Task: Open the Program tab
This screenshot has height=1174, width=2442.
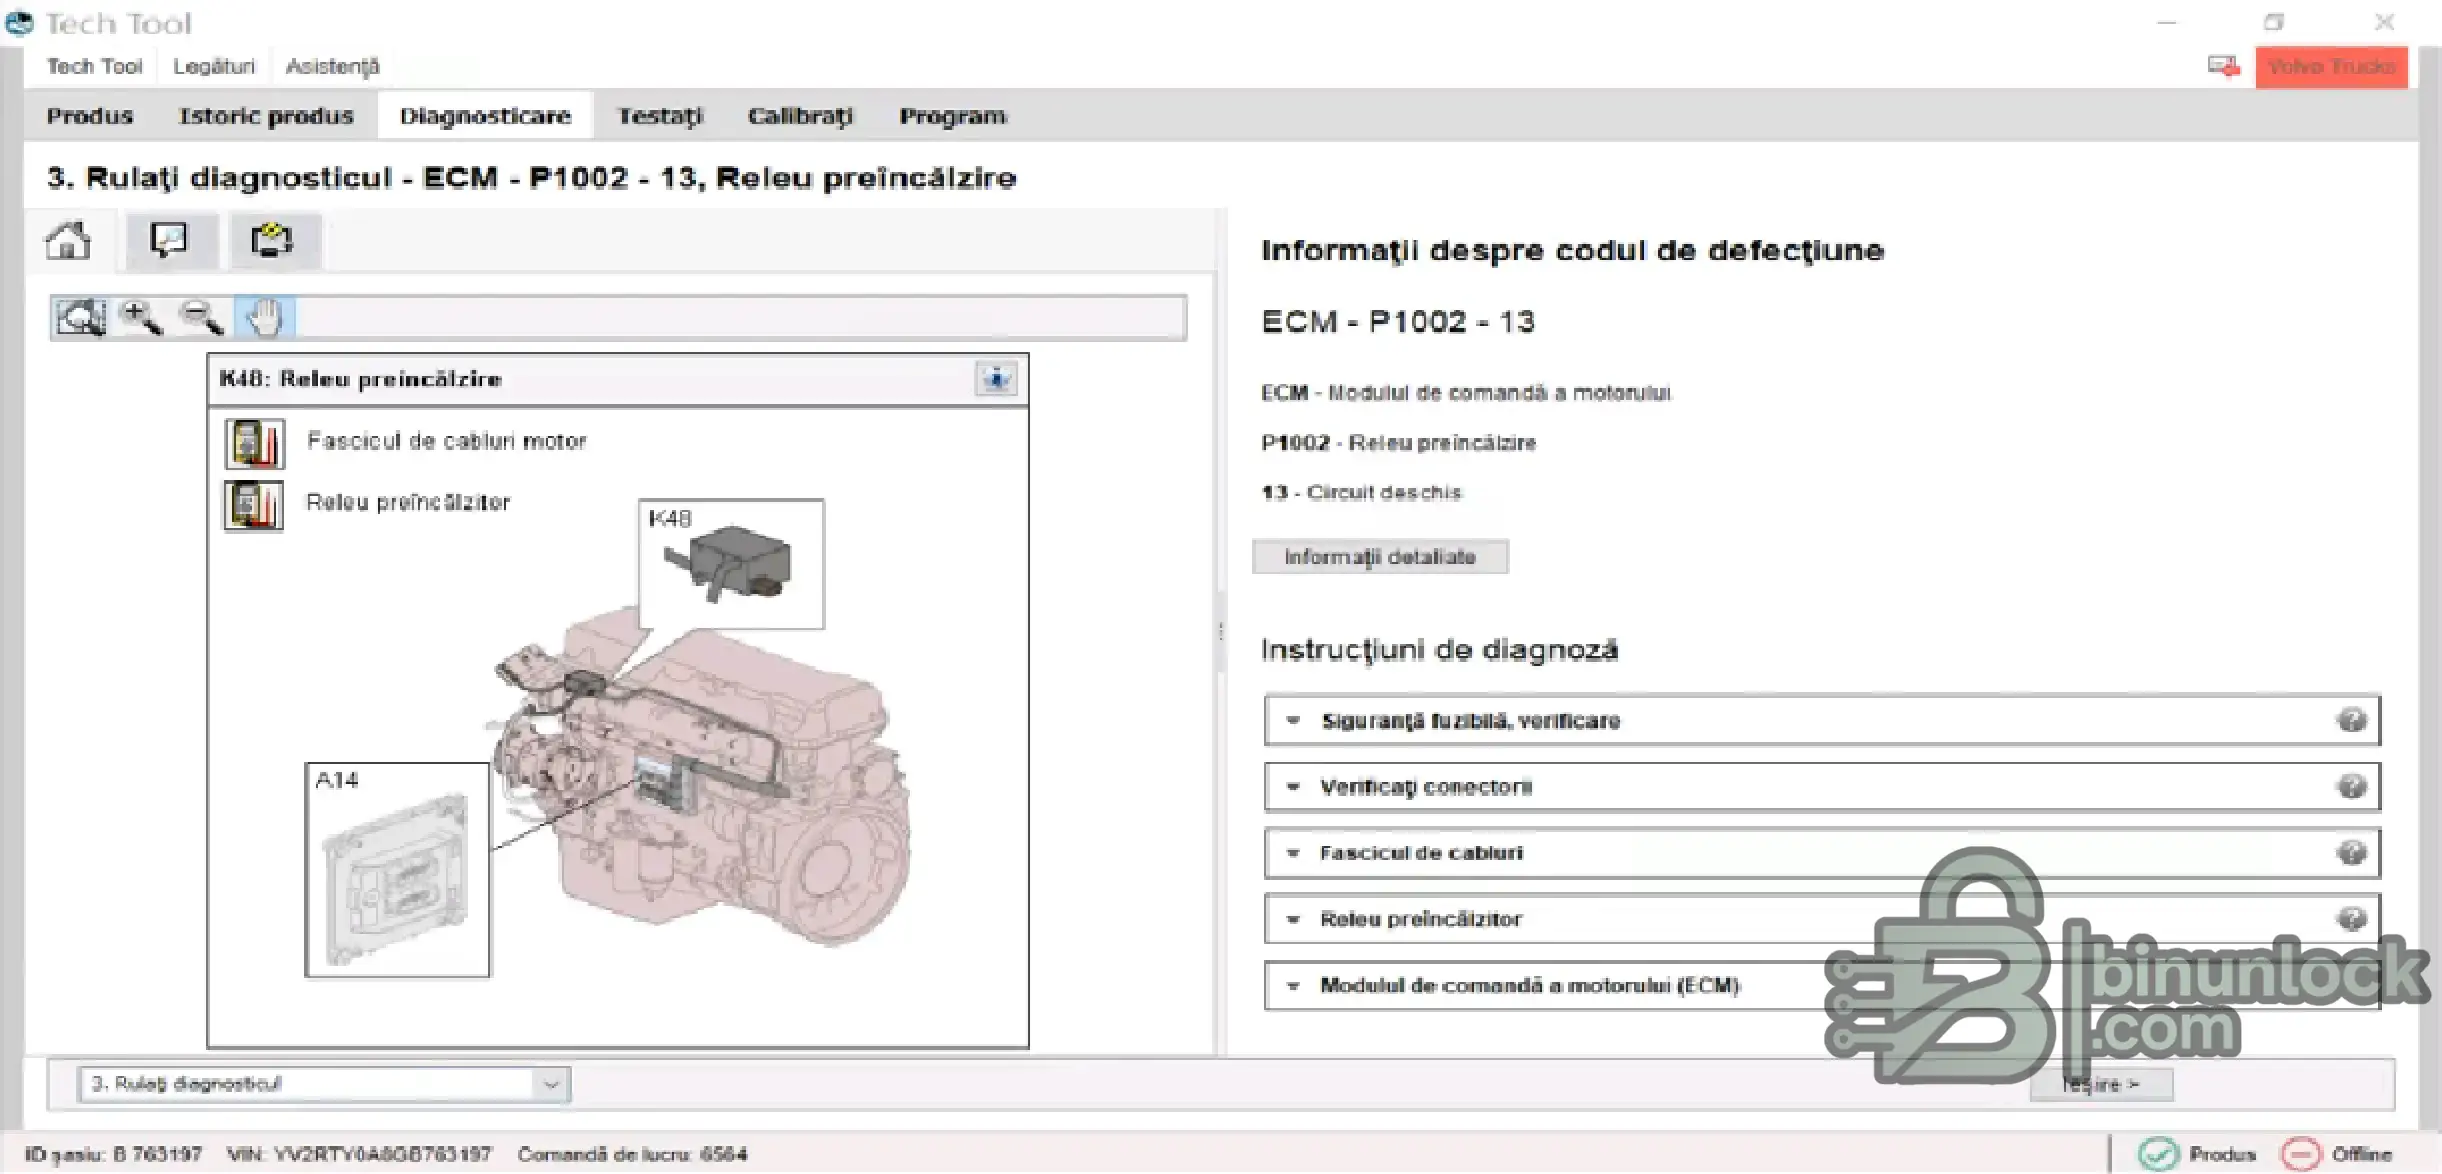Action: coord(952,116)
